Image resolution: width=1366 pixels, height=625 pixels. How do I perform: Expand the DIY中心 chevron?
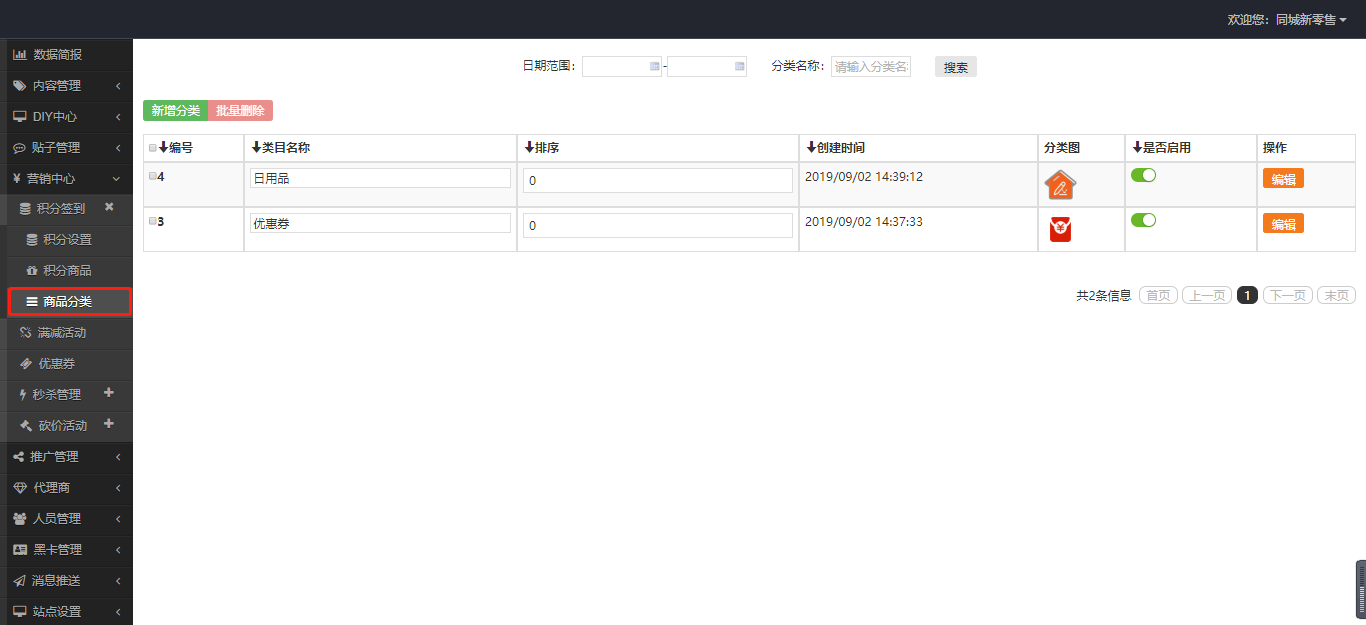point(118,117)
